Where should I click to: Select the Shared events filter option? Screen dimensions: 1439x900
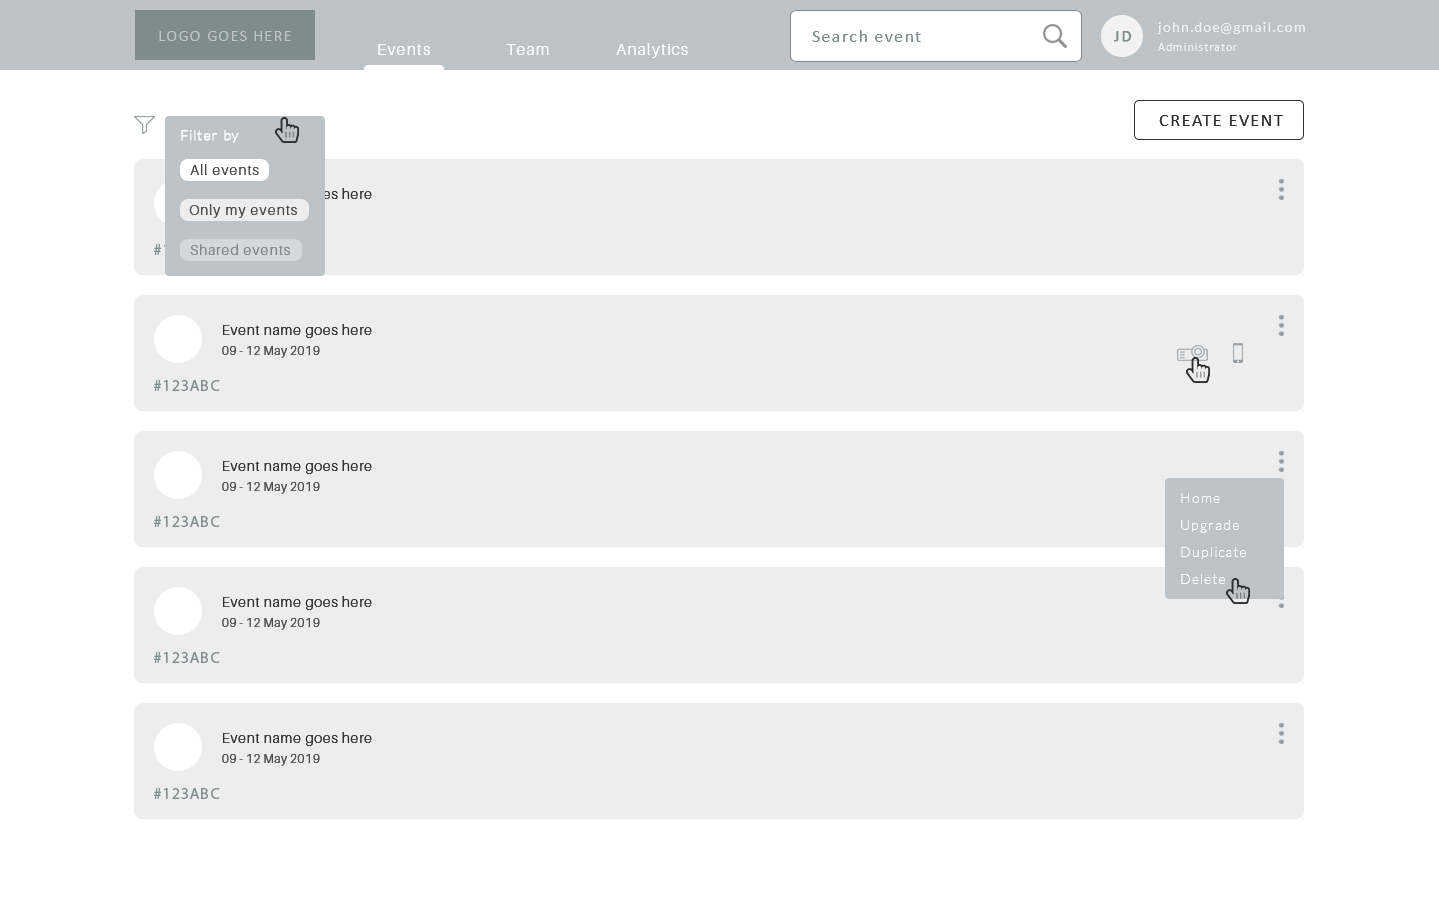[240, 250]
